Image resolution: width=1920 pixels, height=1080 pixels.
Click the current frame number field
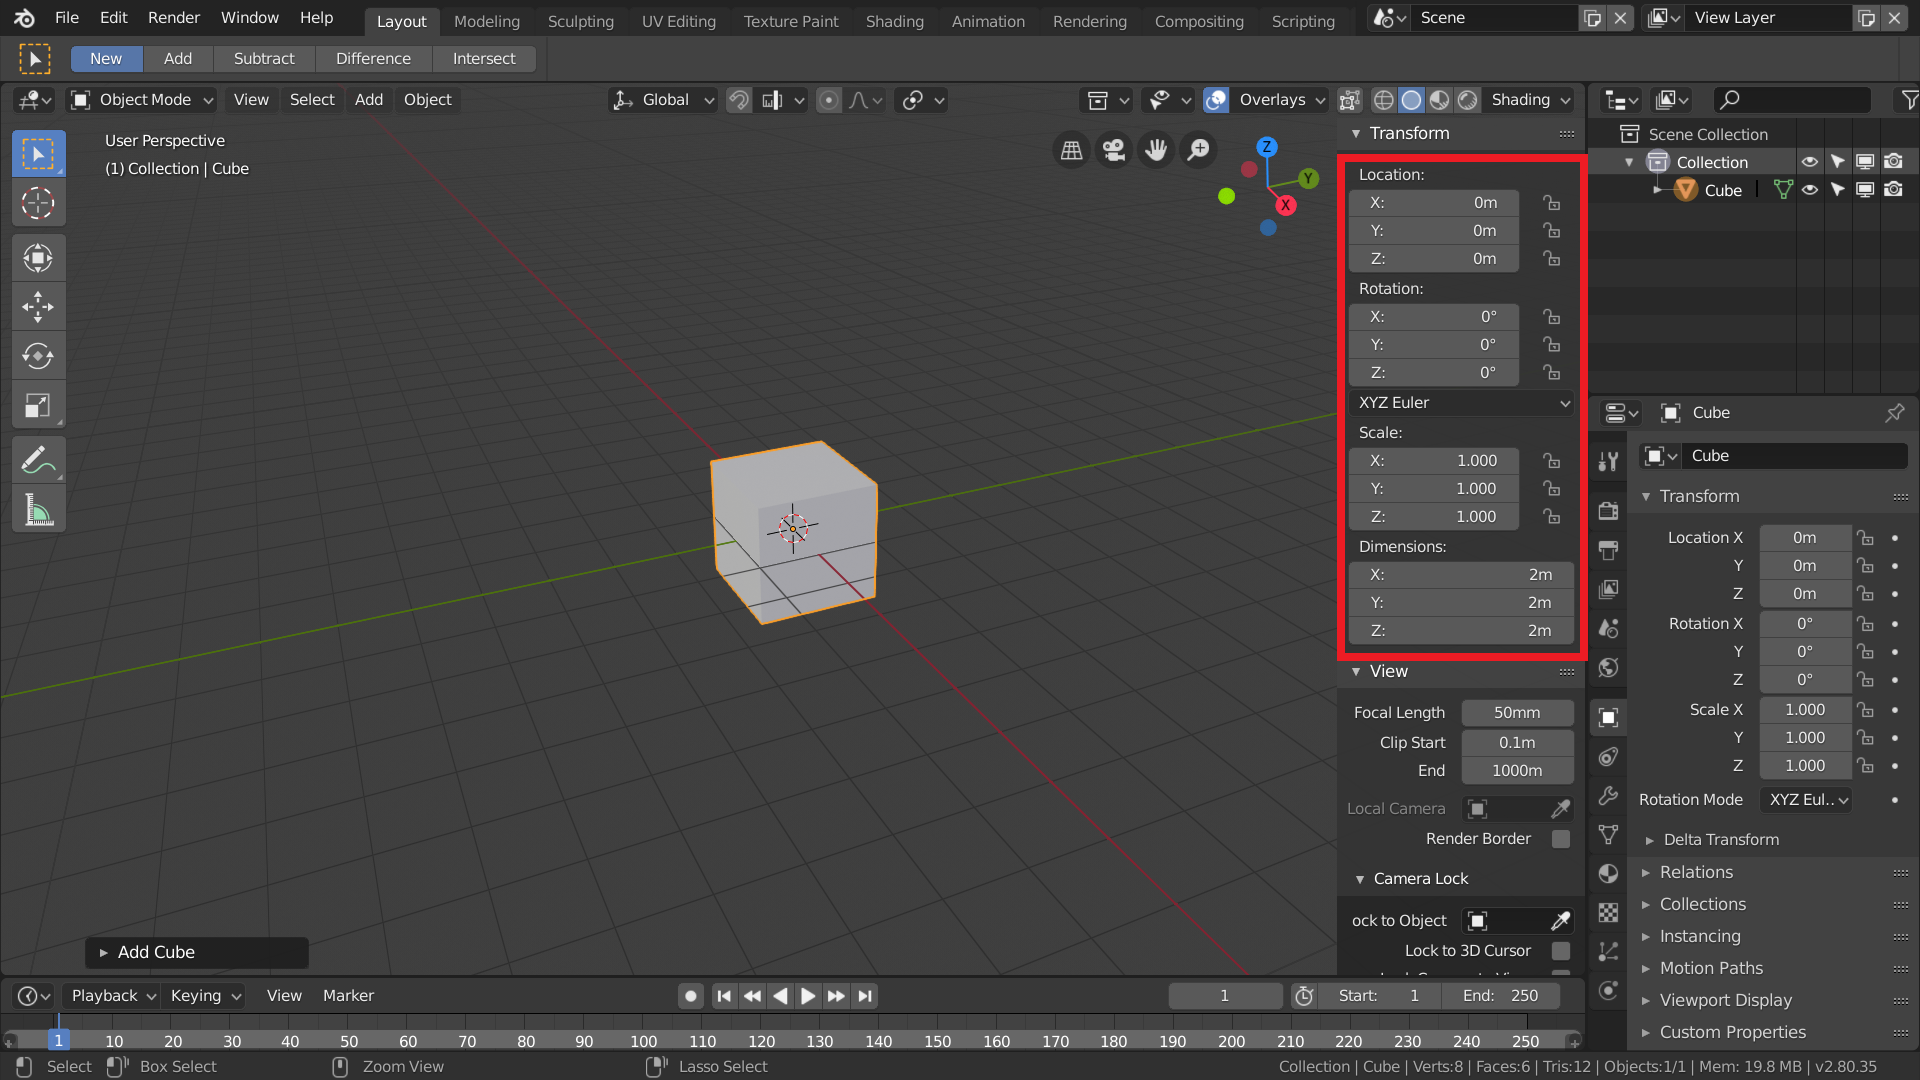pyautogui.click(x=1225, y=996)
